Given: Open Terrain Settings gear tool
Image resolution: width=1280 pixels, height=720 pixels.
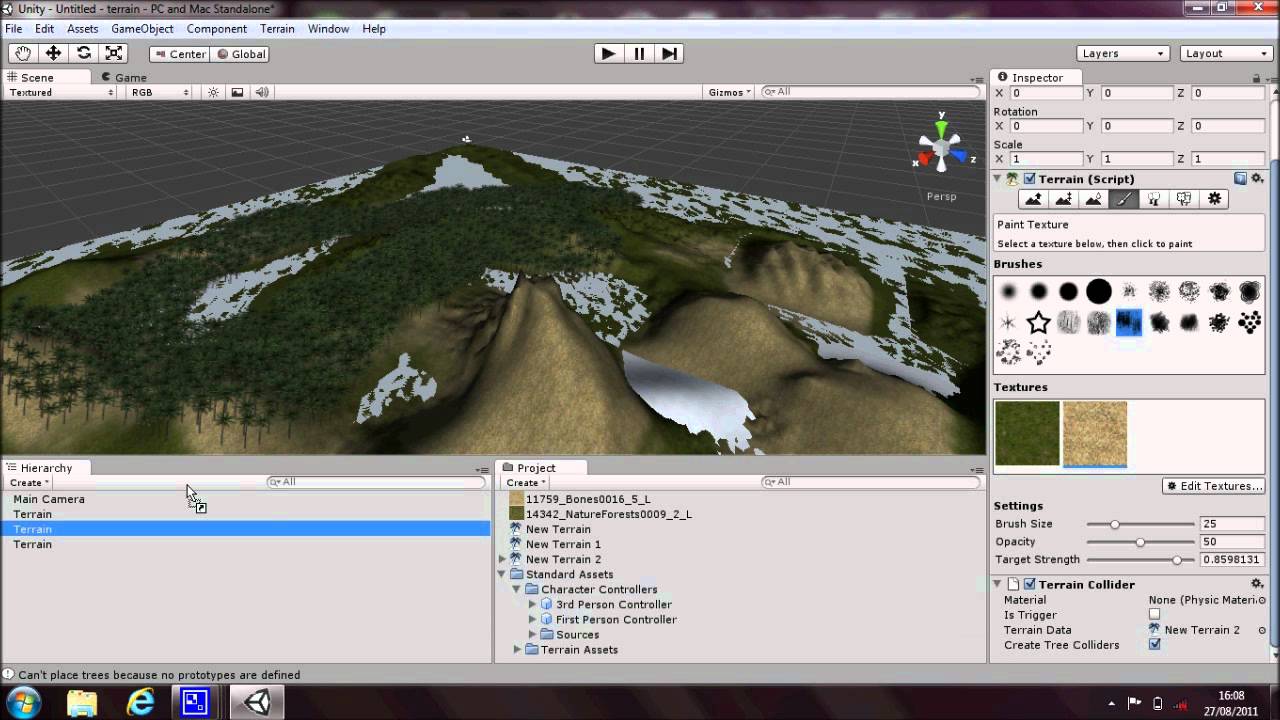Looking at the screenshot, I should click(1214, 199).
